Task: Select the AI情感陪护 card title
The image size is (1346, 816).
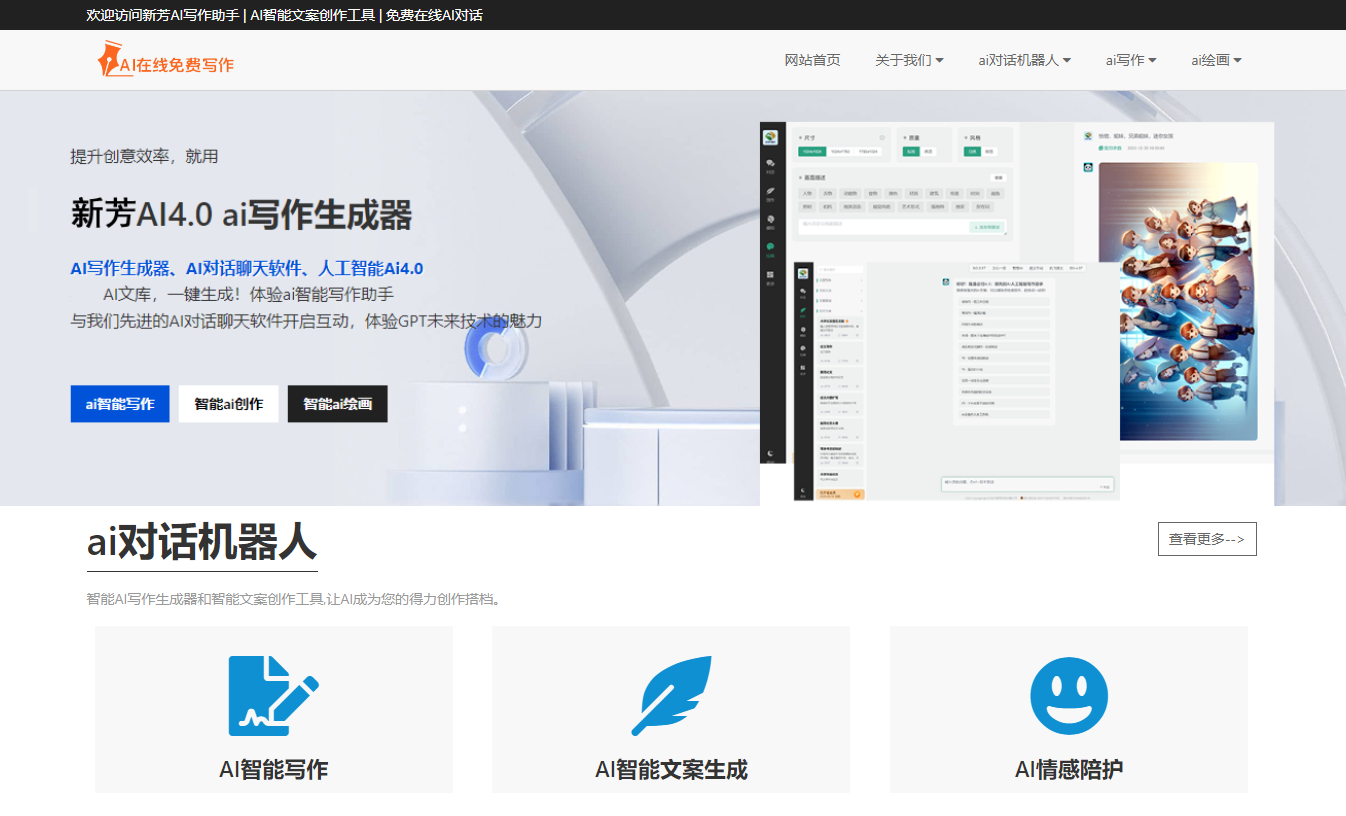Action: 1068,769
